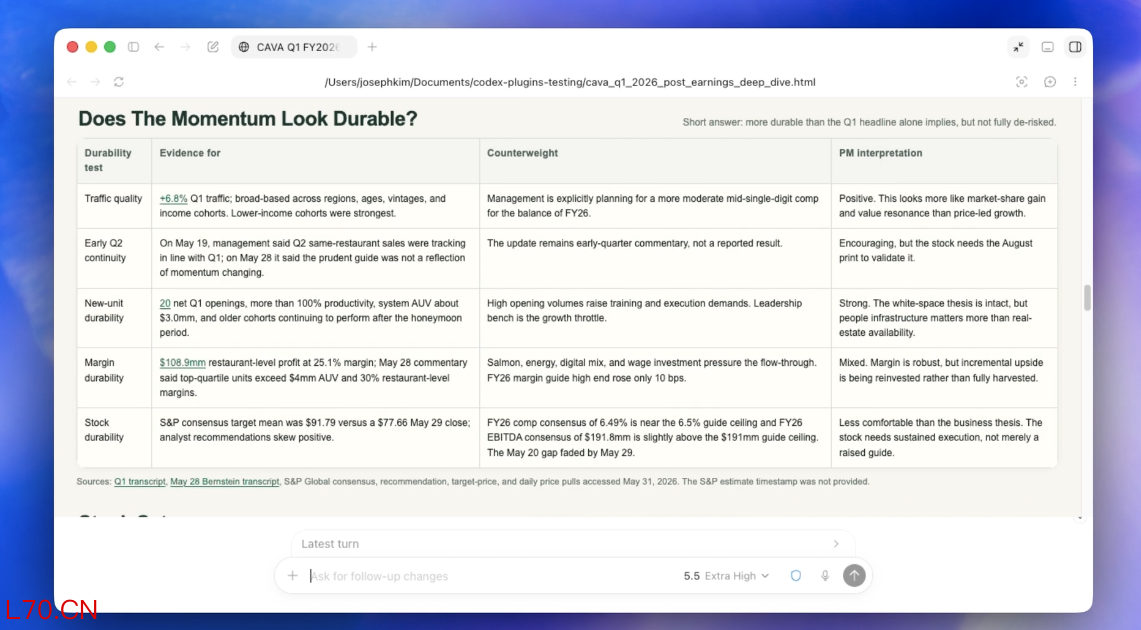Viewport: 1141px width, 630px height.
Task: Open a new tab with plus icon
Action: (x=372, y=47)
